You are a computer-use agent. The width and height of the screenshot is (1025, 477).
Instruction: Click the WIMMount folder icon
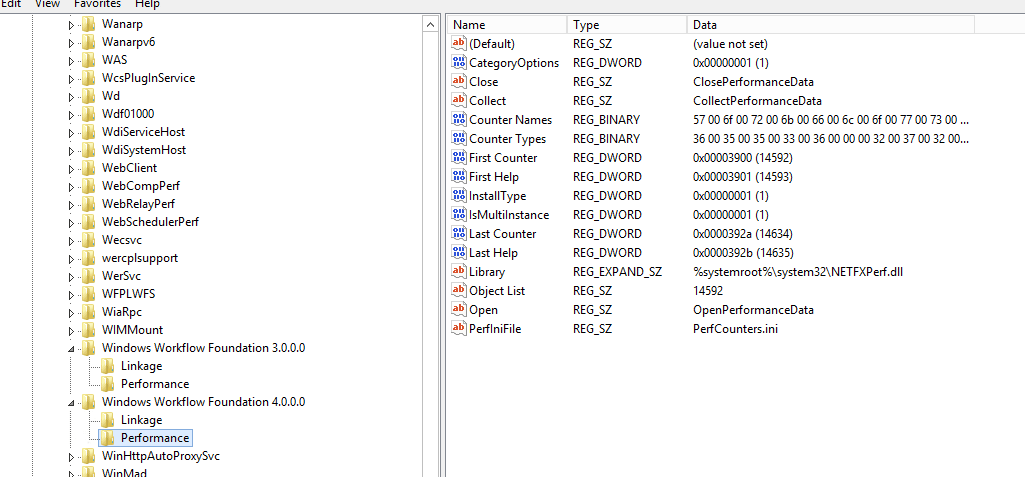(x=88, y=330)
